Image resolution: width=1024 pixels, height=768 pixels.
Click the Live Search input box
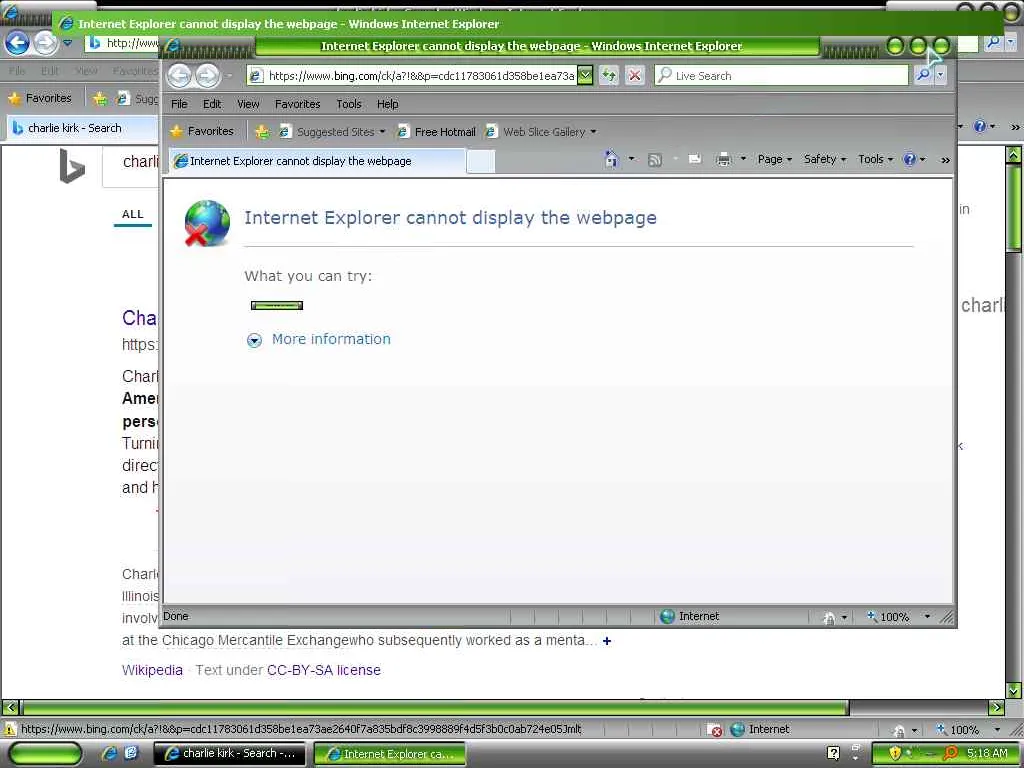tap(782, 76)
